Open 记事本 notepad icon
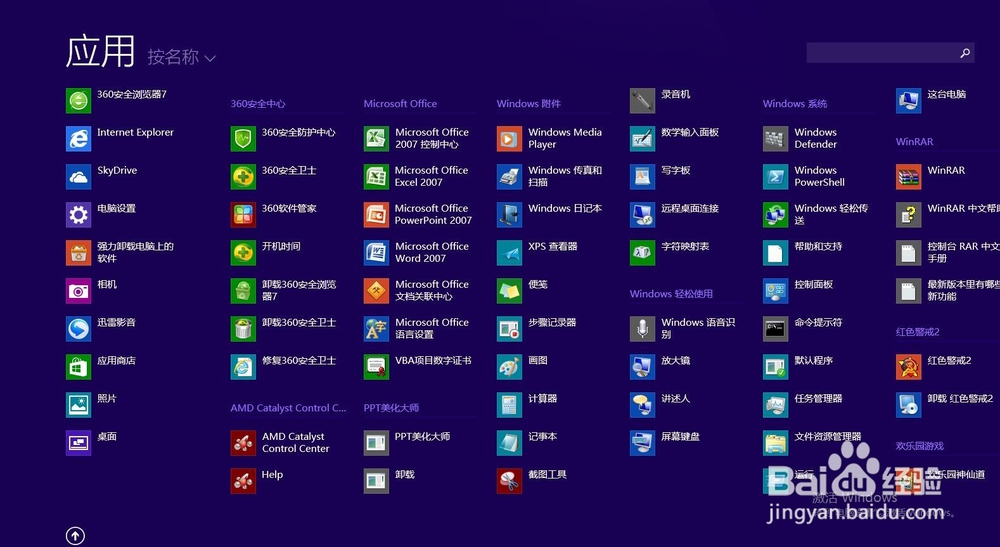The image size is (1000, 547). 510,442
